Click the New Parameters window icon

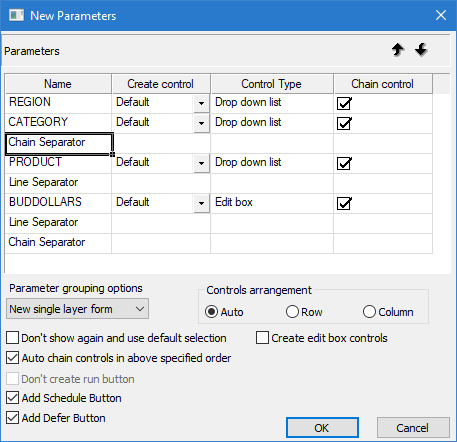point(16,16)
